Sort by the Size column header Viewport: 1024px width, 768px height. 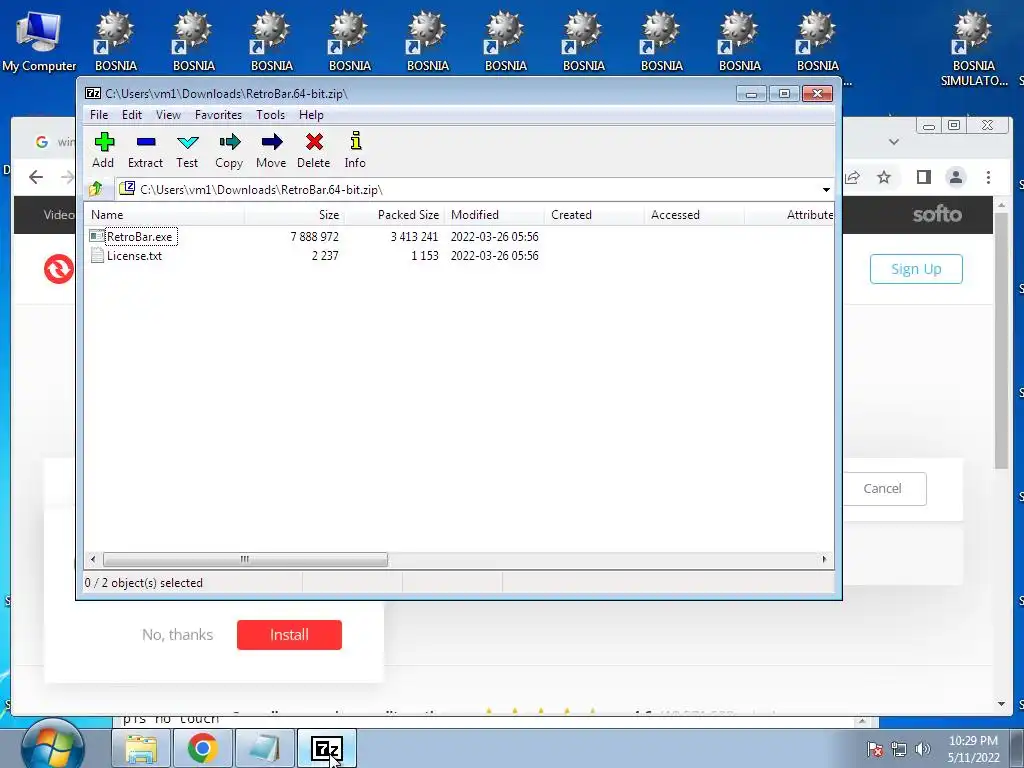pos(294,215)
